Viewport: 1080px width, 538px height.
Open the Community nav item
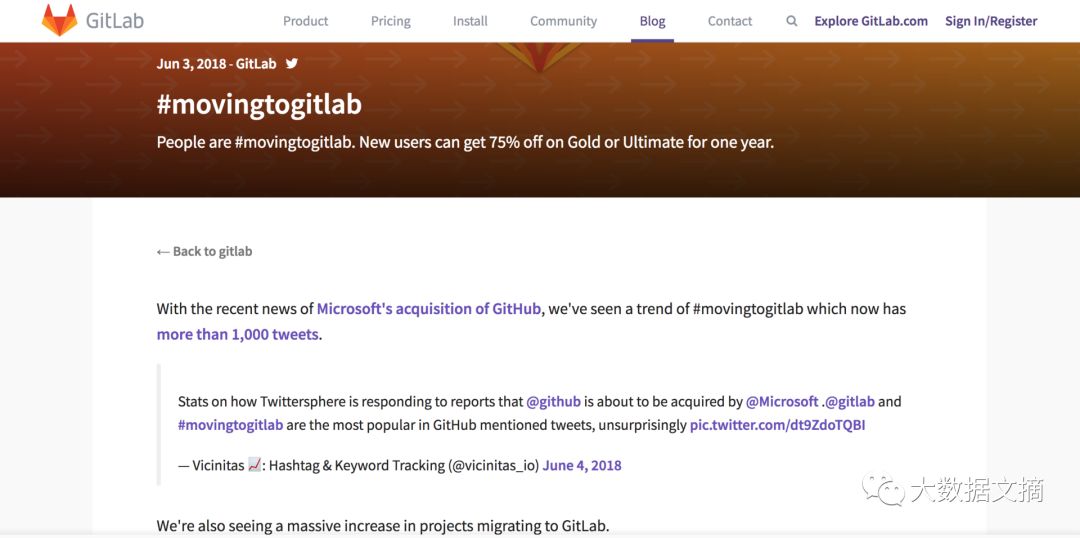click(563, 21)
